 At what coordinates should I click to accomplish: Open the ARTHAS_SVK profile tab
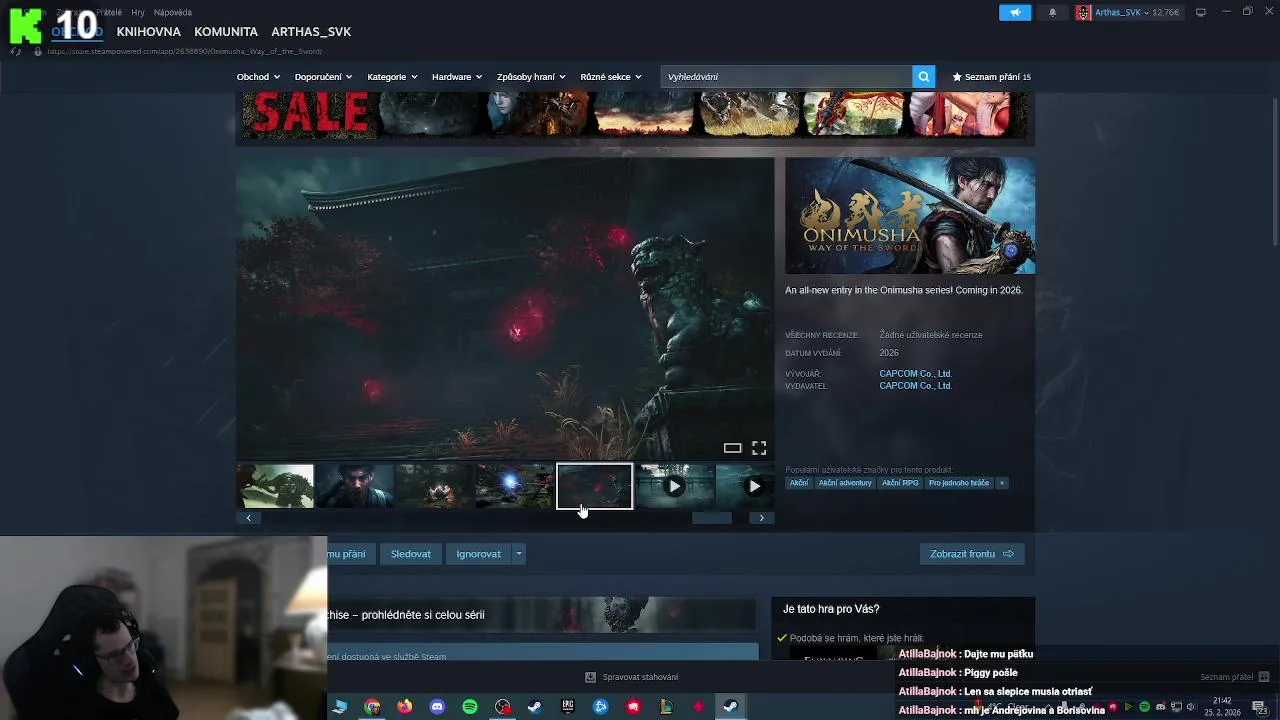point(311,32)
